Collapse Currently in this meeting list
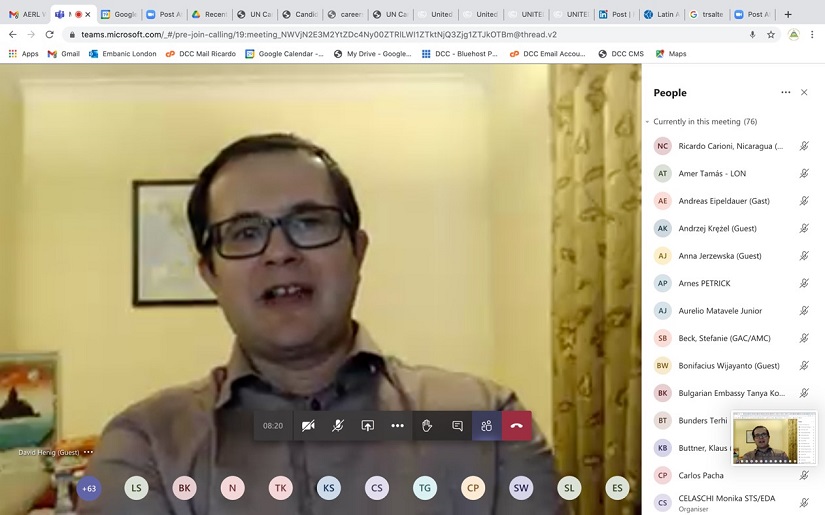Image resolution: width=825 pixels, height=515 pixels. 647,122
